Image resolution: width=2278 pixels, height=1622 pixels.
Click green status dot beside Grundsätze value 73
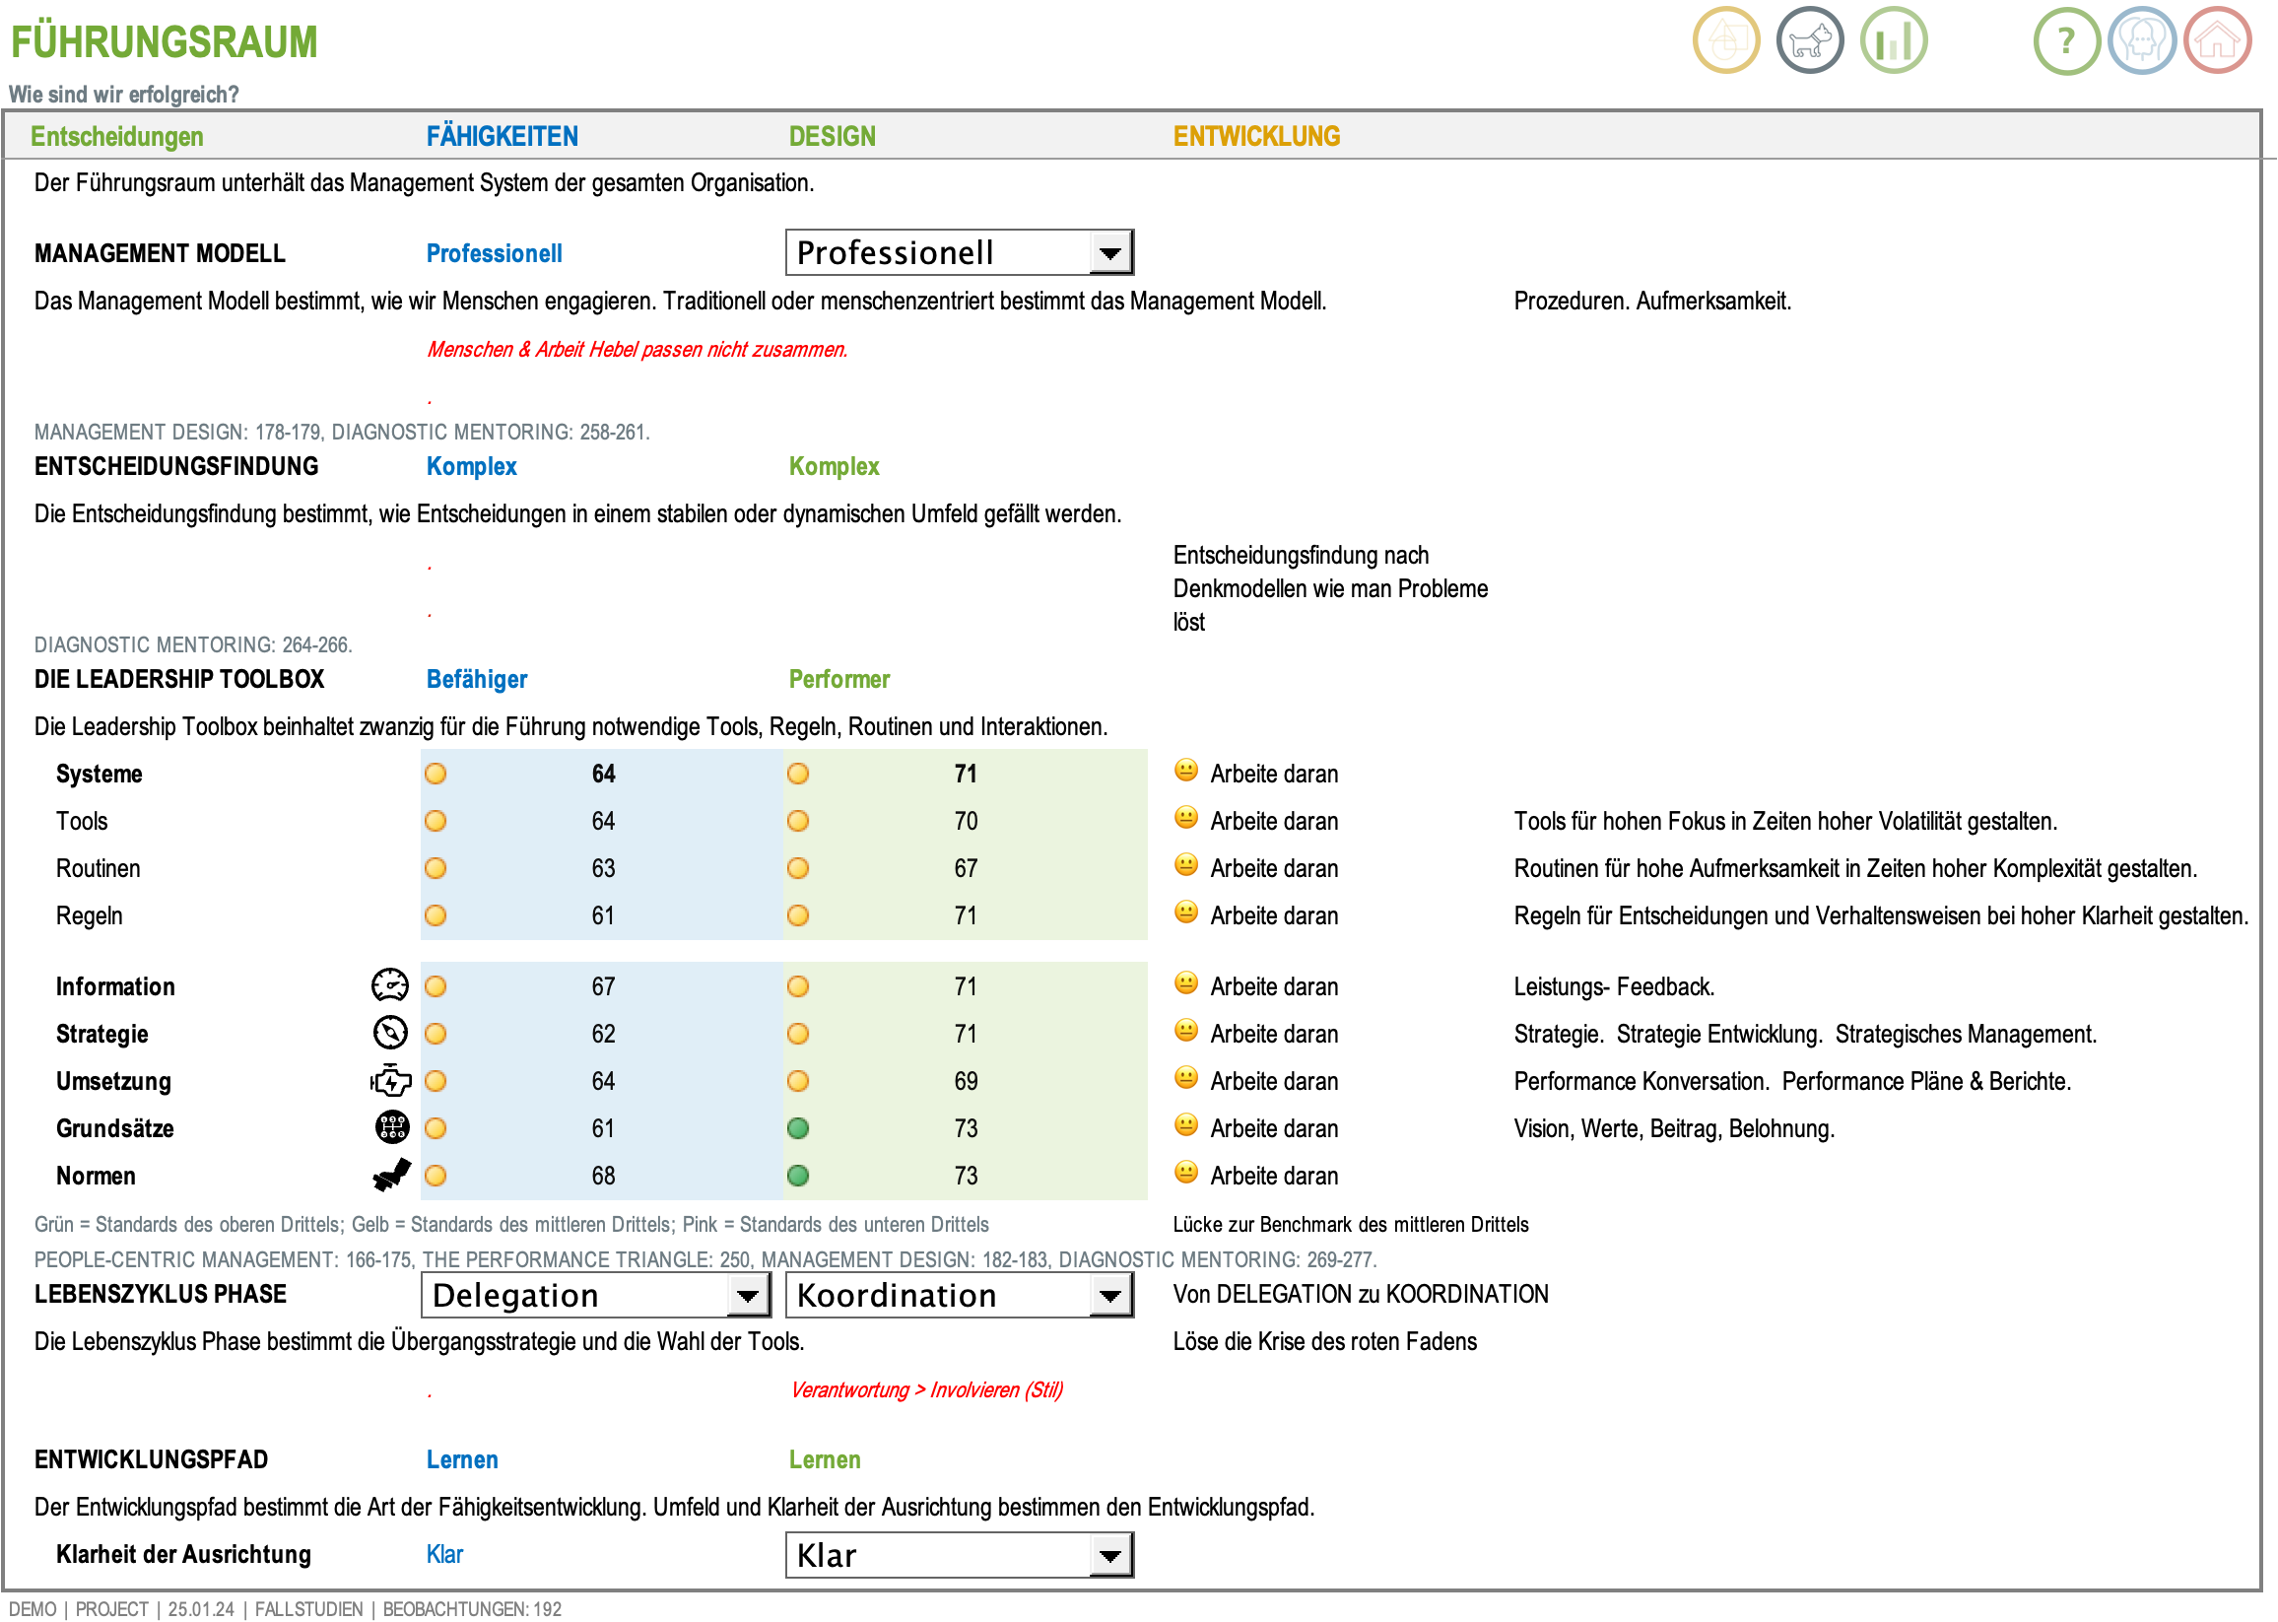(797, 1128)
